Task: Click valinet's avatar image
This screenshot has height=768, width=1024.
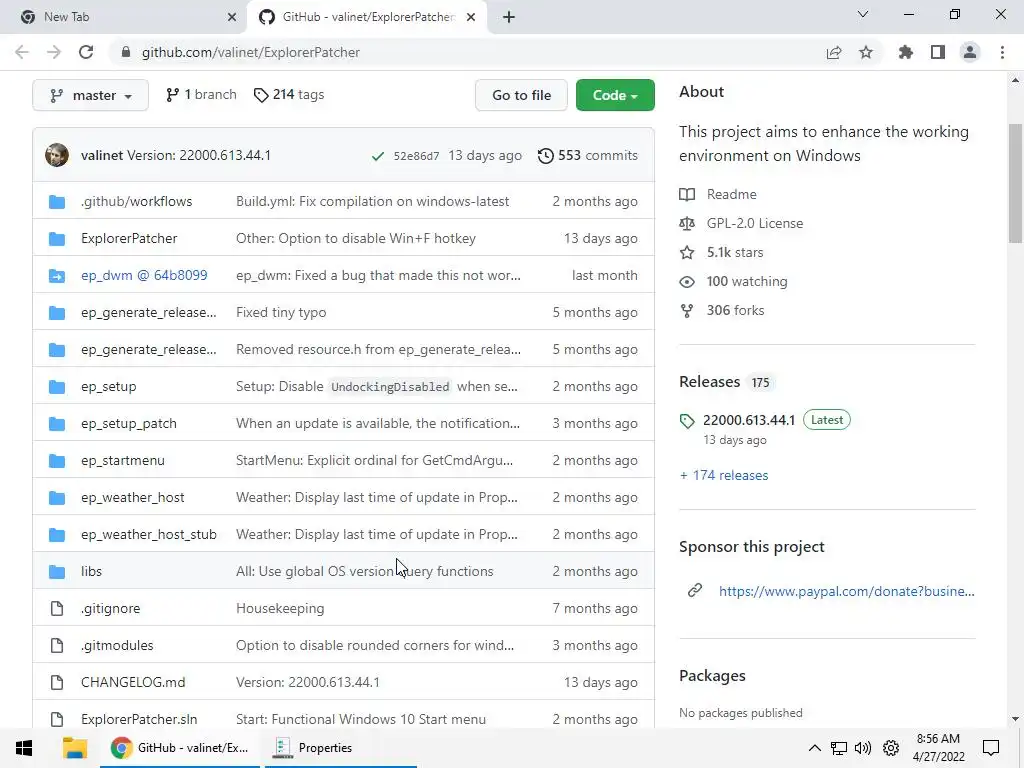Action: tap(57, 155)
